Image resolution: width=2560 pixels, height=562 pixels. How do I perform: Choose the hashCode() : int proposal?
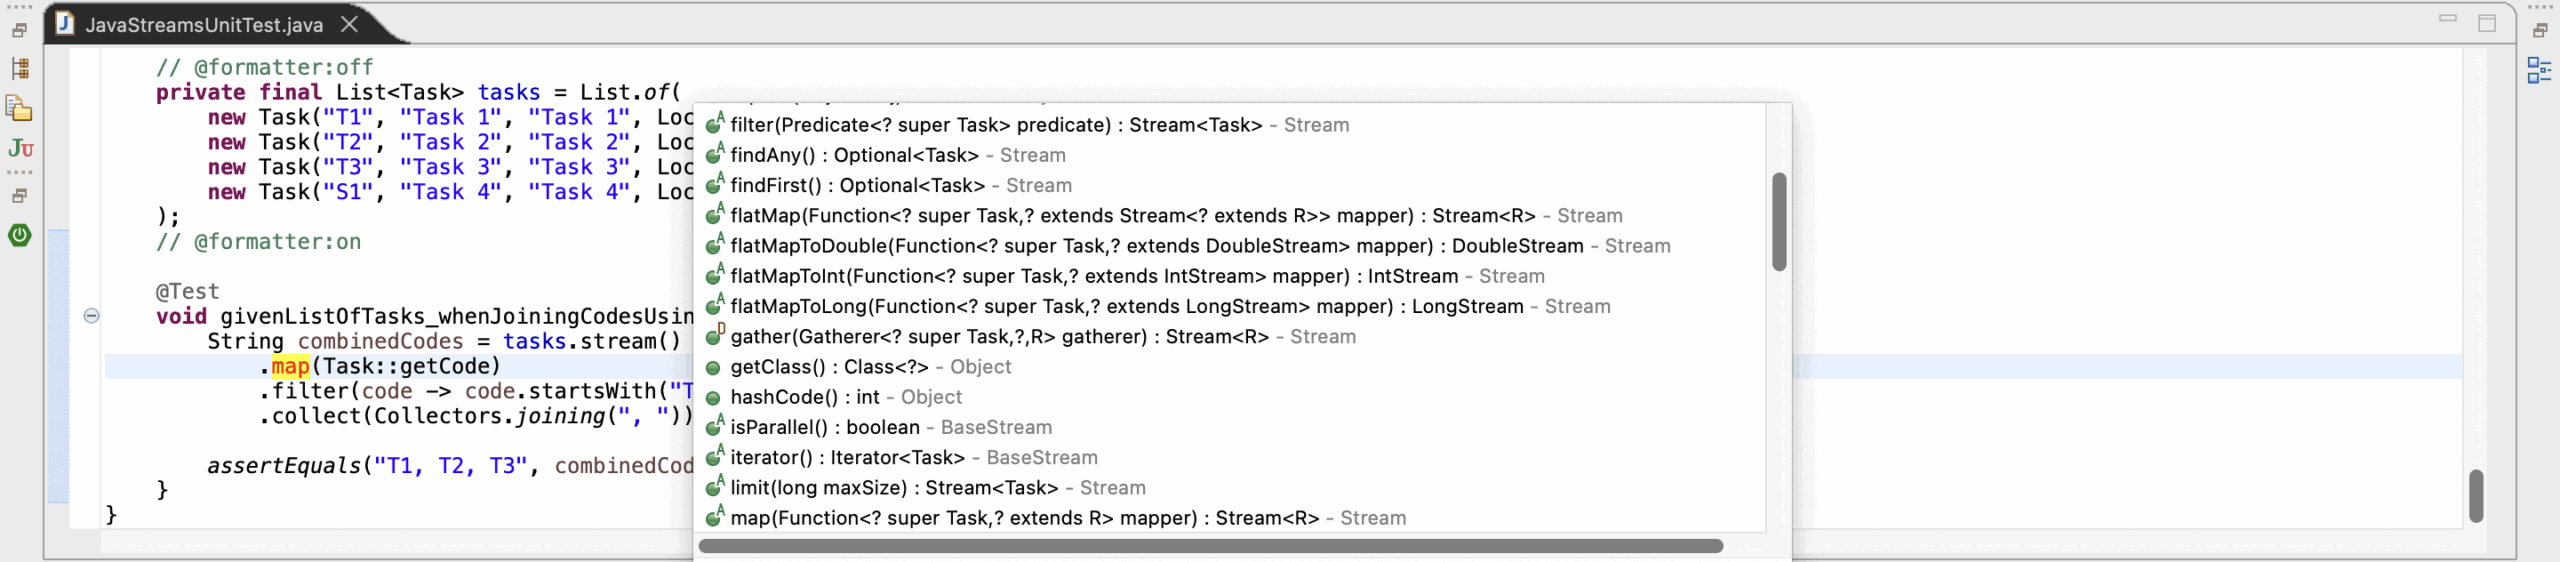pos(805,397)
